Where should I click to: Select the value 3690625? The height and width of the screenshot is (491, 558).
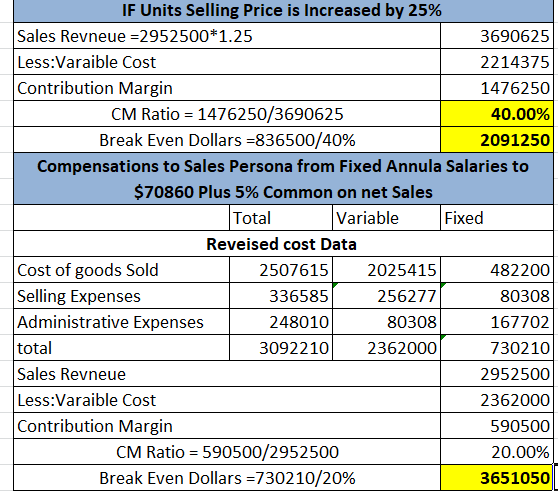tap(497, 36)
